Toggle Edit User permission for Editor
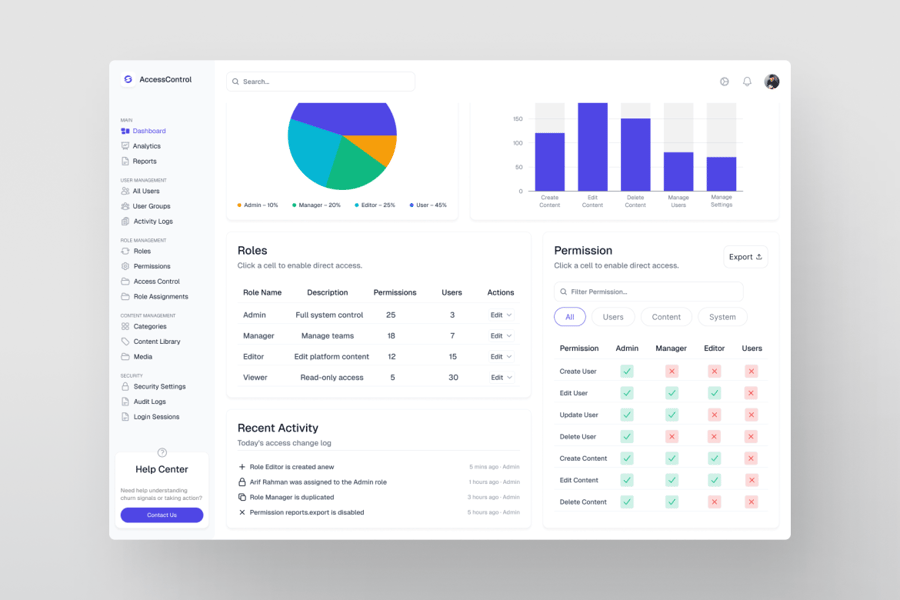The height and width of the screenshot is (600, 900). tap(714, 393)
